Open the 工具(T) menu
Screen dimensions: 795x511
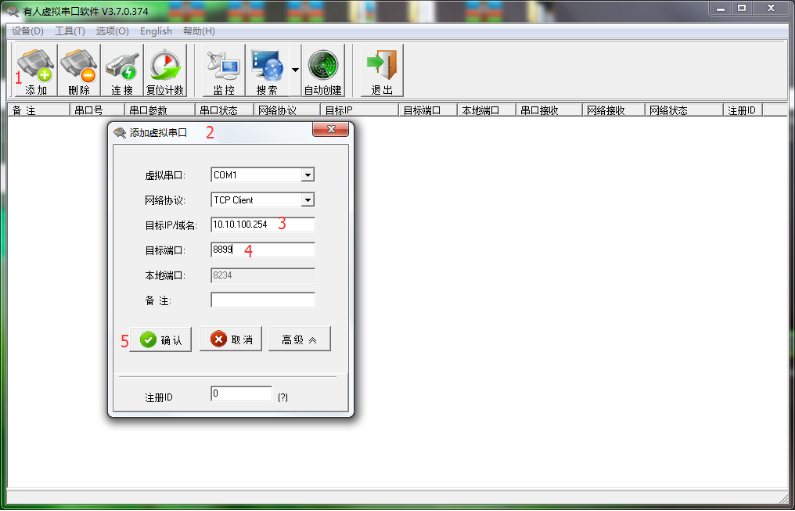(70, 31)
